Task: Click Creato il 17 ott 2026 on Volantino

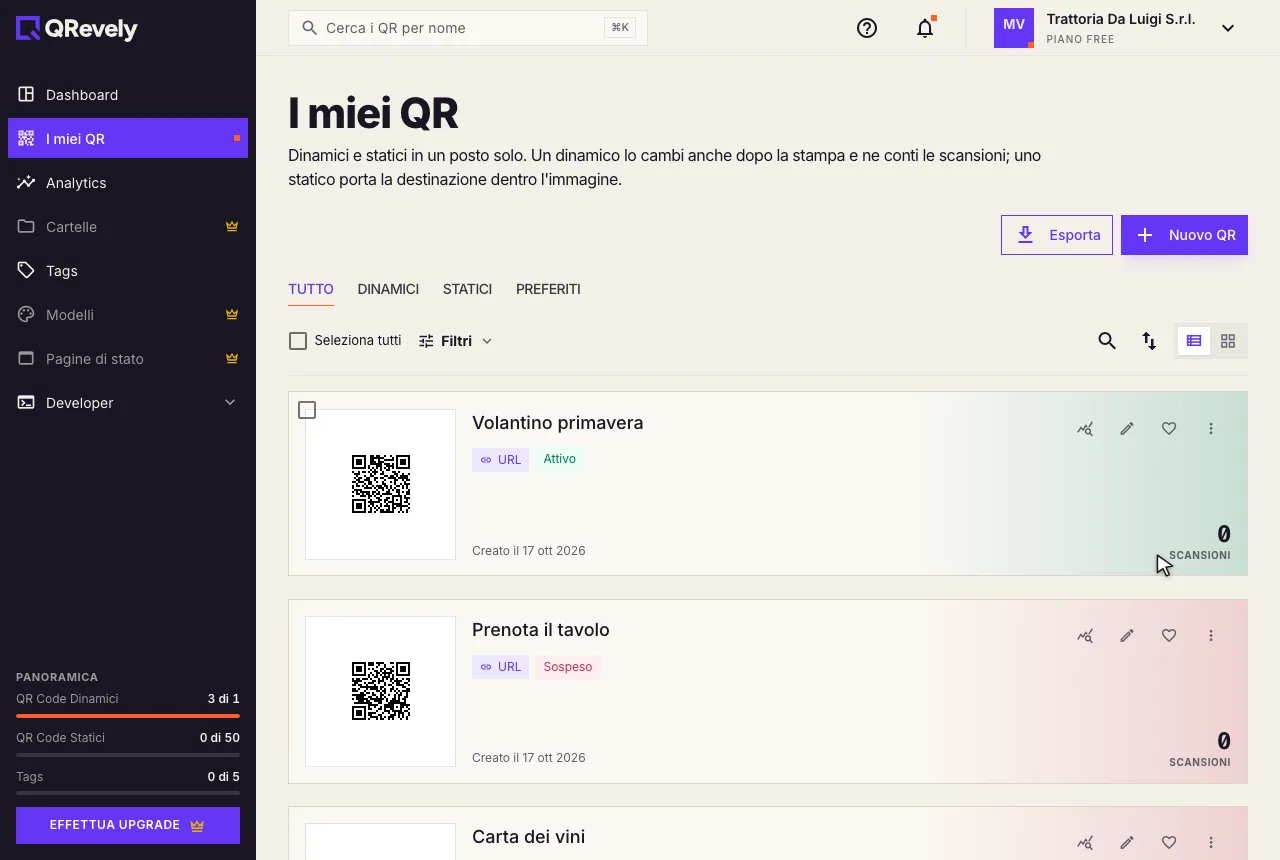Action: (529, 551)
